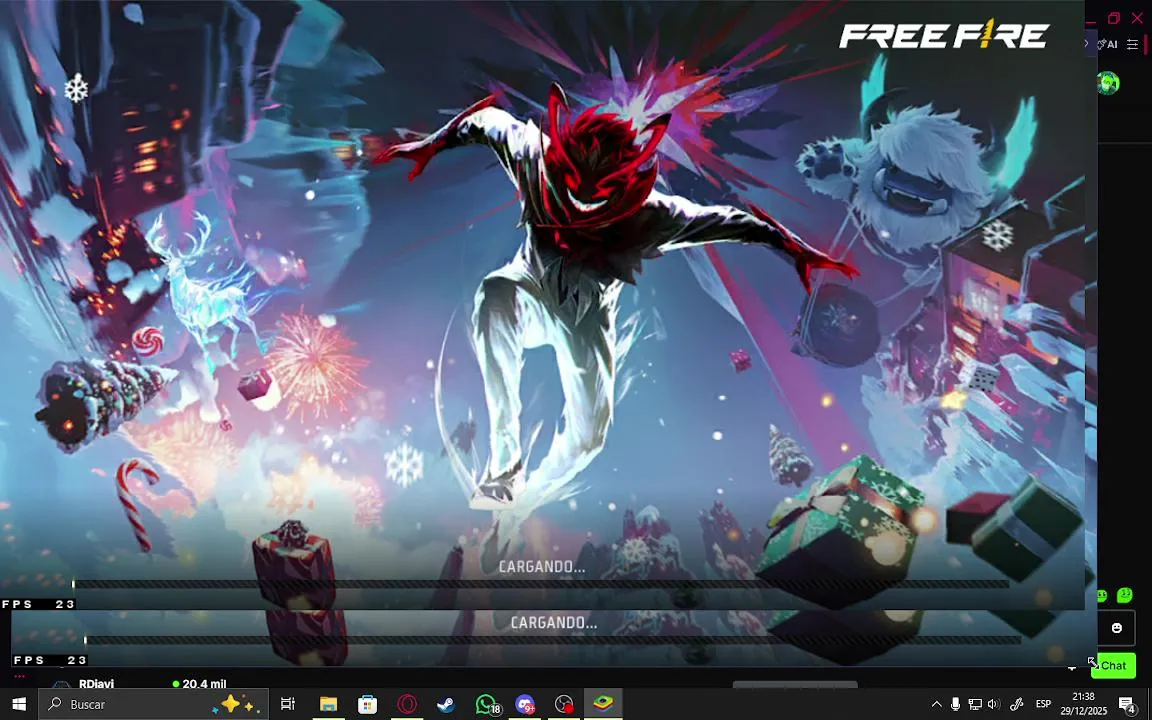Open the Windows Start menu
Screen dimensions: 1152x720
click(x=19, y=705)
